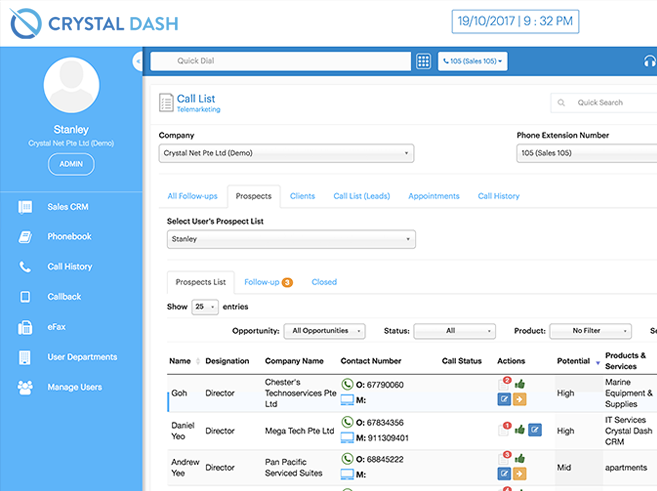Collapse the left sidebar with arrow toggle

tap(137, 62)
